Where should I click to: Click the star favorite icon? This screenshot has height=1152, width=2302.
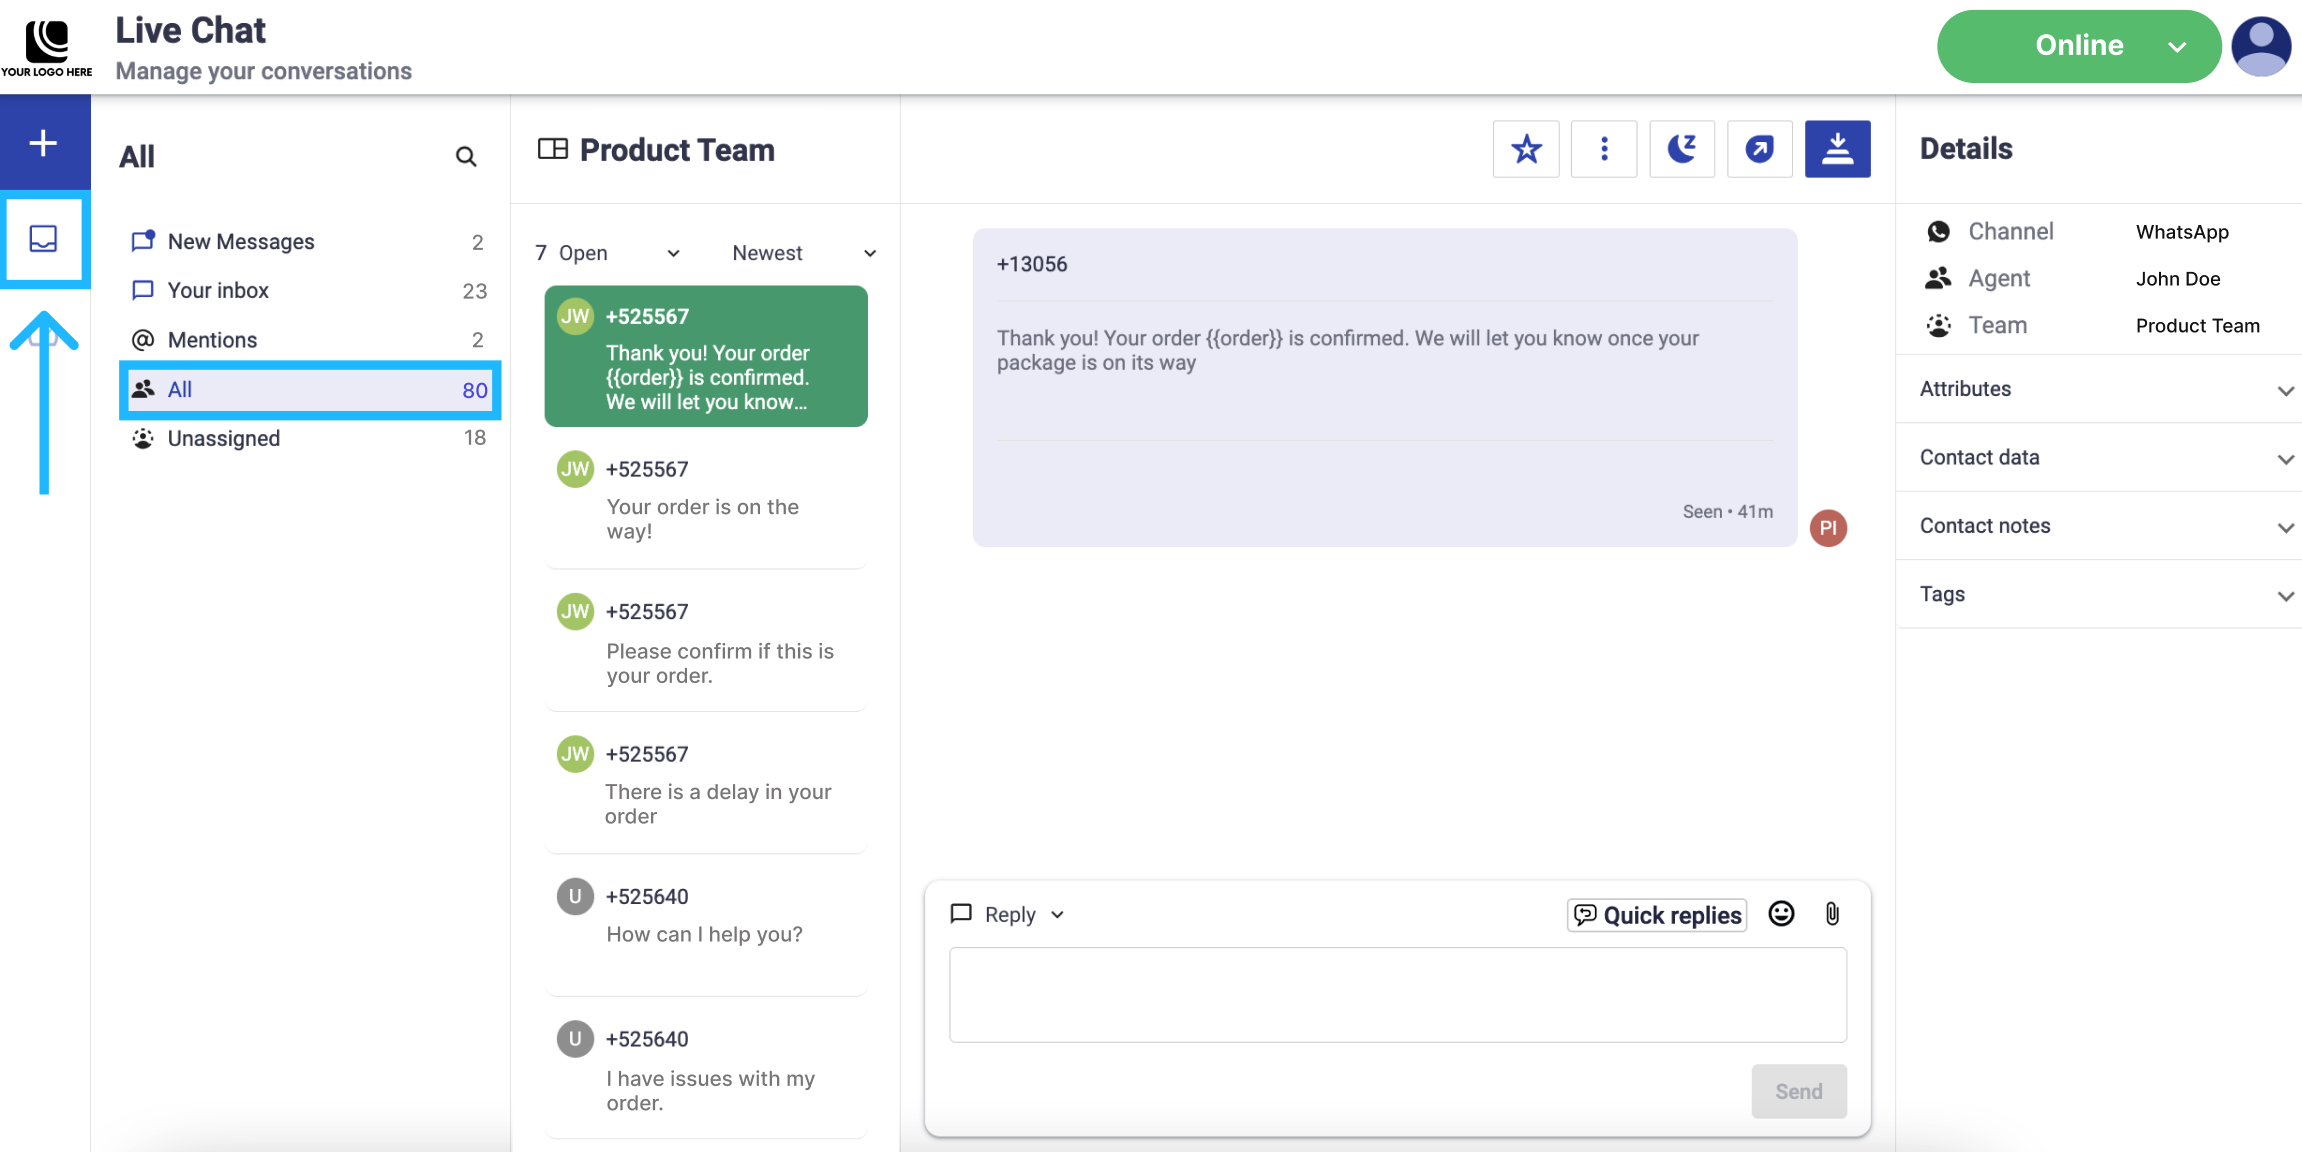[1525, 149]
